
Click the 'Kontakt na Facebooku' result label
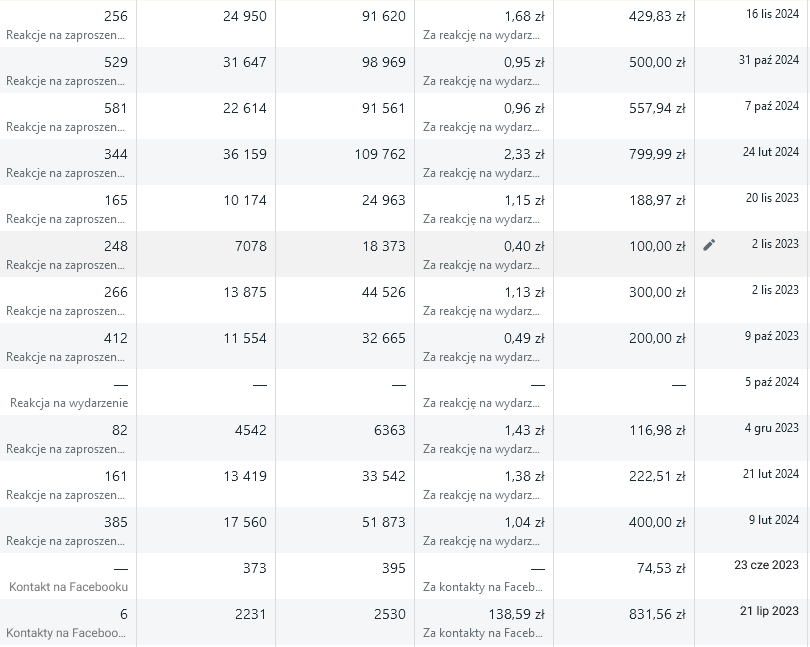tap(68, 587)
